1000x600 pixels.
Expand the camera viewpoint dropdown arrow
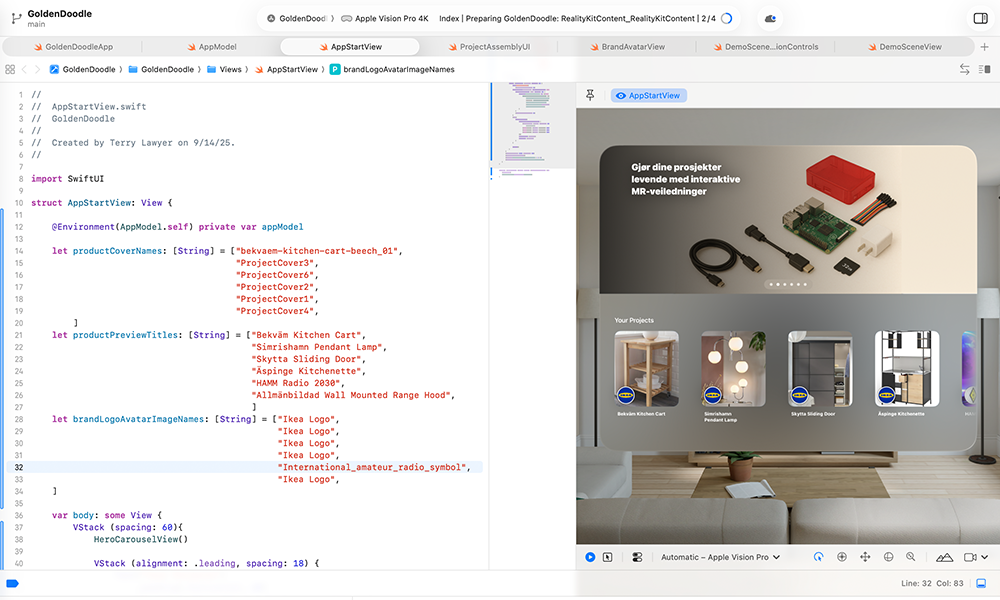click(x=985, y=557)
